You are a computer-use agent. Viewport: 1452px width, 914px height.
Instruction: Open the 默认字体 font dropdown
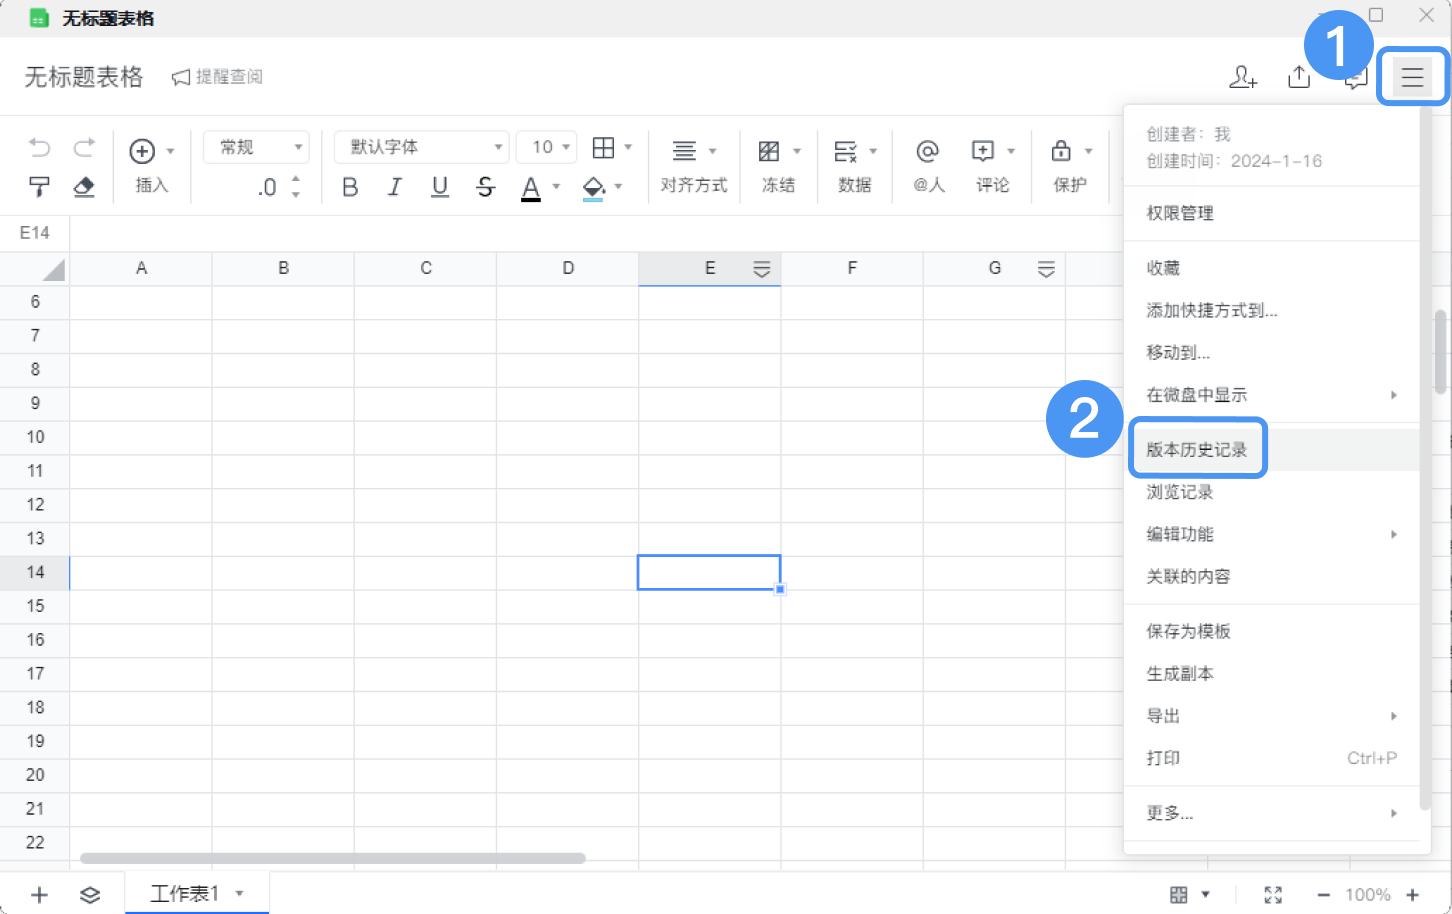pyautogui.click(x=422, y=147)
